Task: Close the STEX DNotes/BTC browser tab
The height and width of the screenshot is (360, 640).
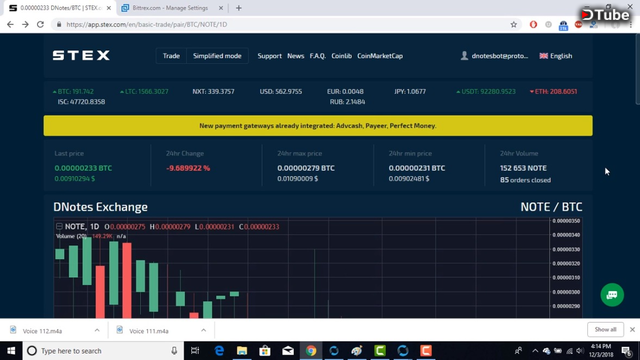Action: point(109,8)
